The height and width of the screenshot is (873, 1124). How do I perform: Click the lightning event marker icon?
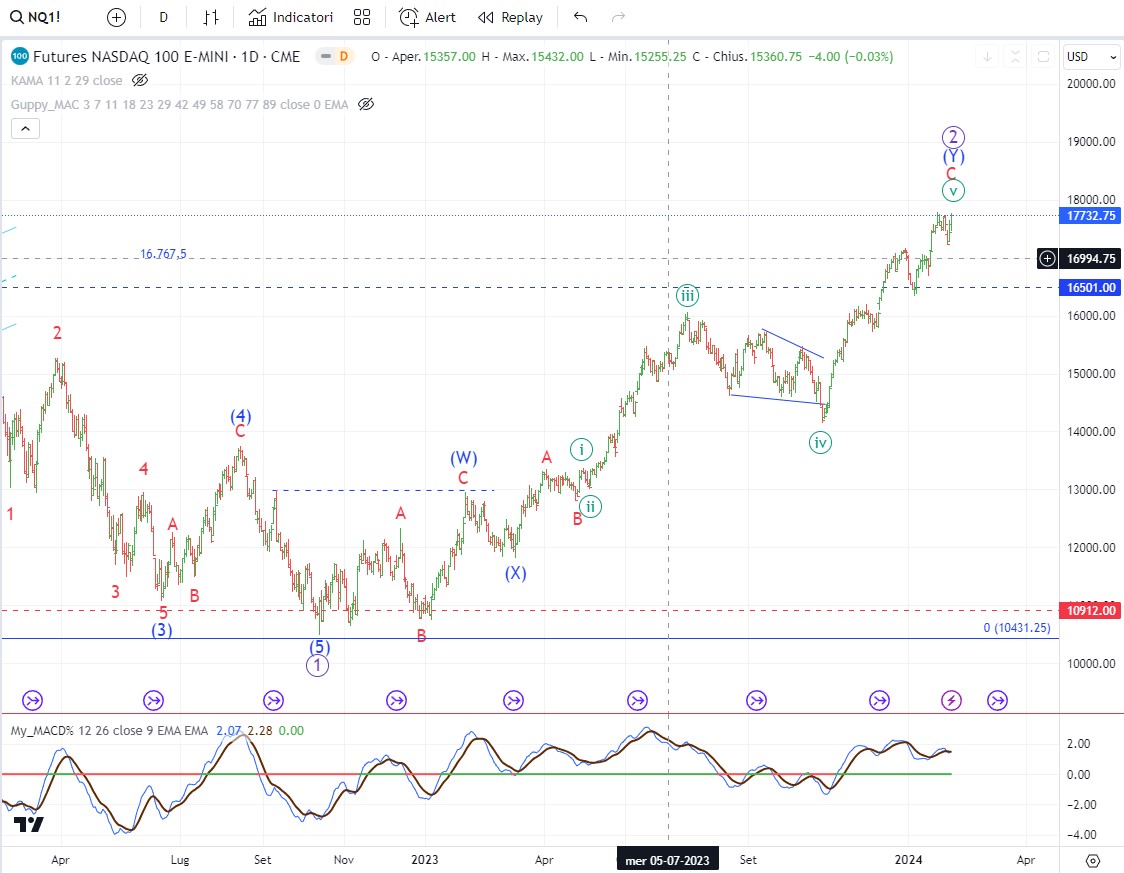951,700
